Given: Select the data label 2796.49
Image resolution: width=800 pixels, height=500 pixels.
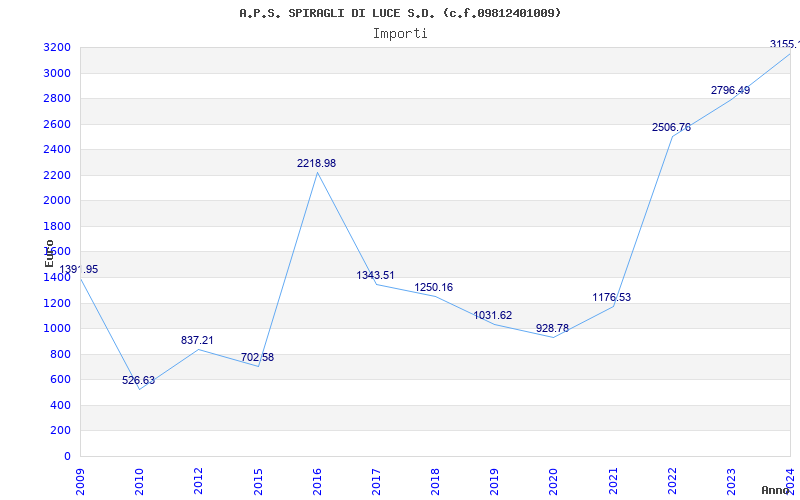Looking at the screenshot, I should coord(730,90).
